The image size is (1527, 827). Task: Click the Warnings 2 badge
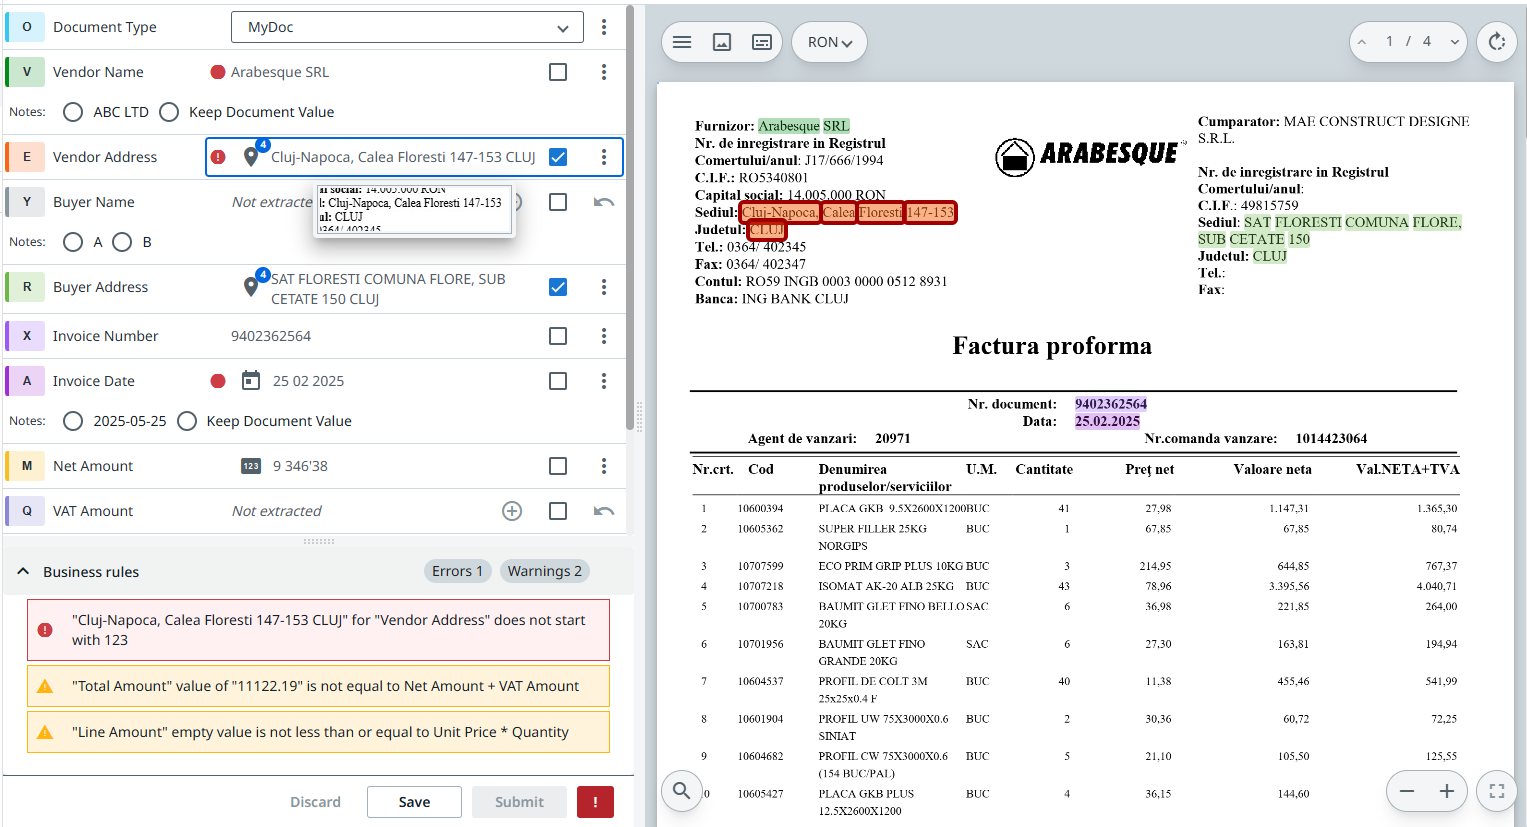[545, 571]
